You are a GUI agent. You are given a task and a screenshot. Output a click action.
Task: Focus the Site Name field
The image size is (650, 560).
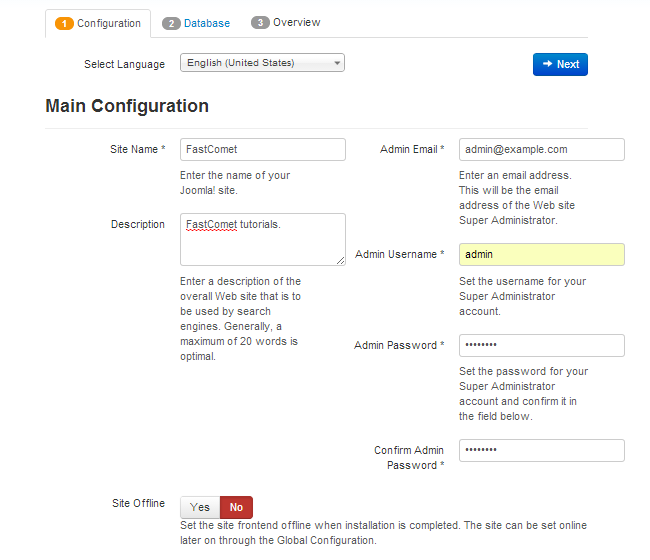[x=262, y=149]
